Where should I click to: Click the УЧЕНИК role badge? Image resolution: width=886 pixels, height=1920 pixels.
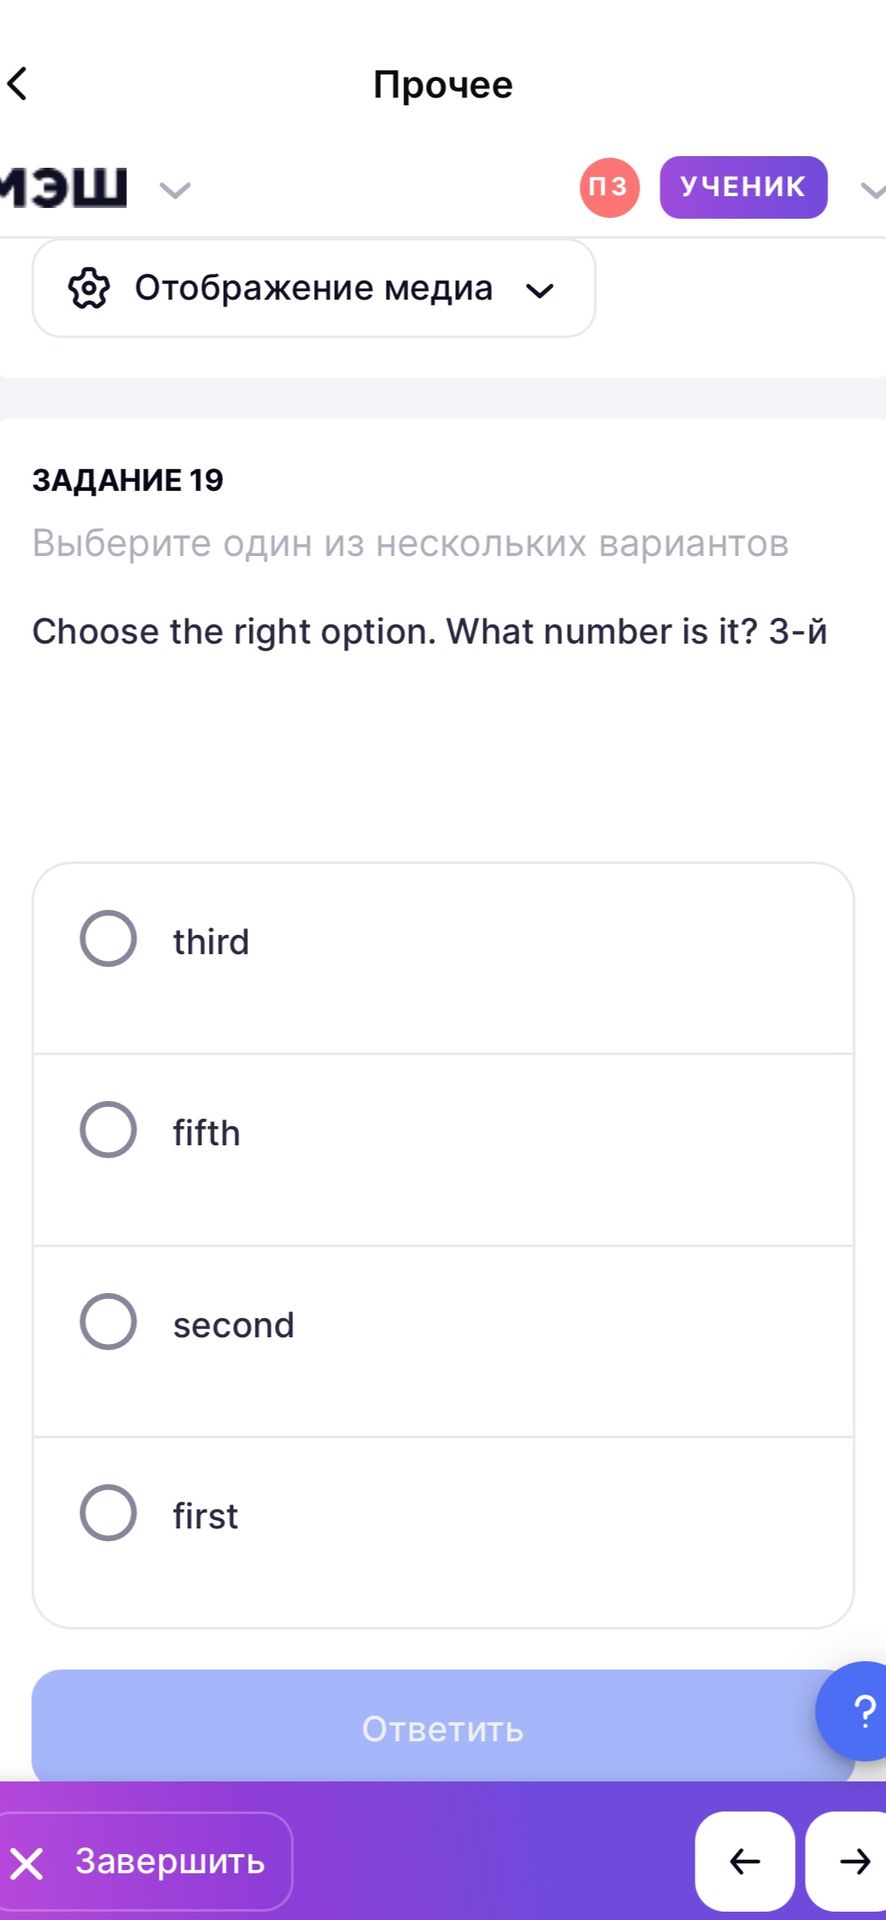pos(743,187)
